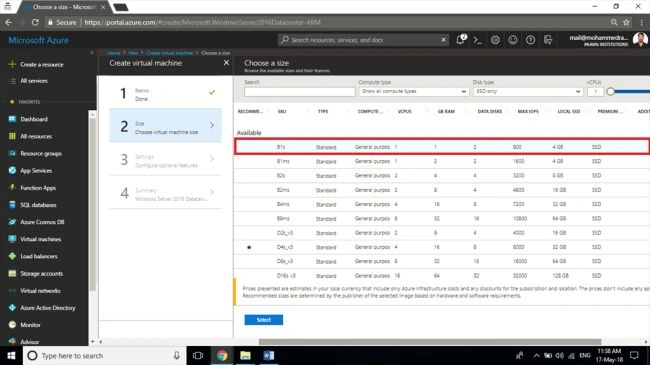
Task: Select the D8s_v3 size row
Action: click(x=442, y=261)
